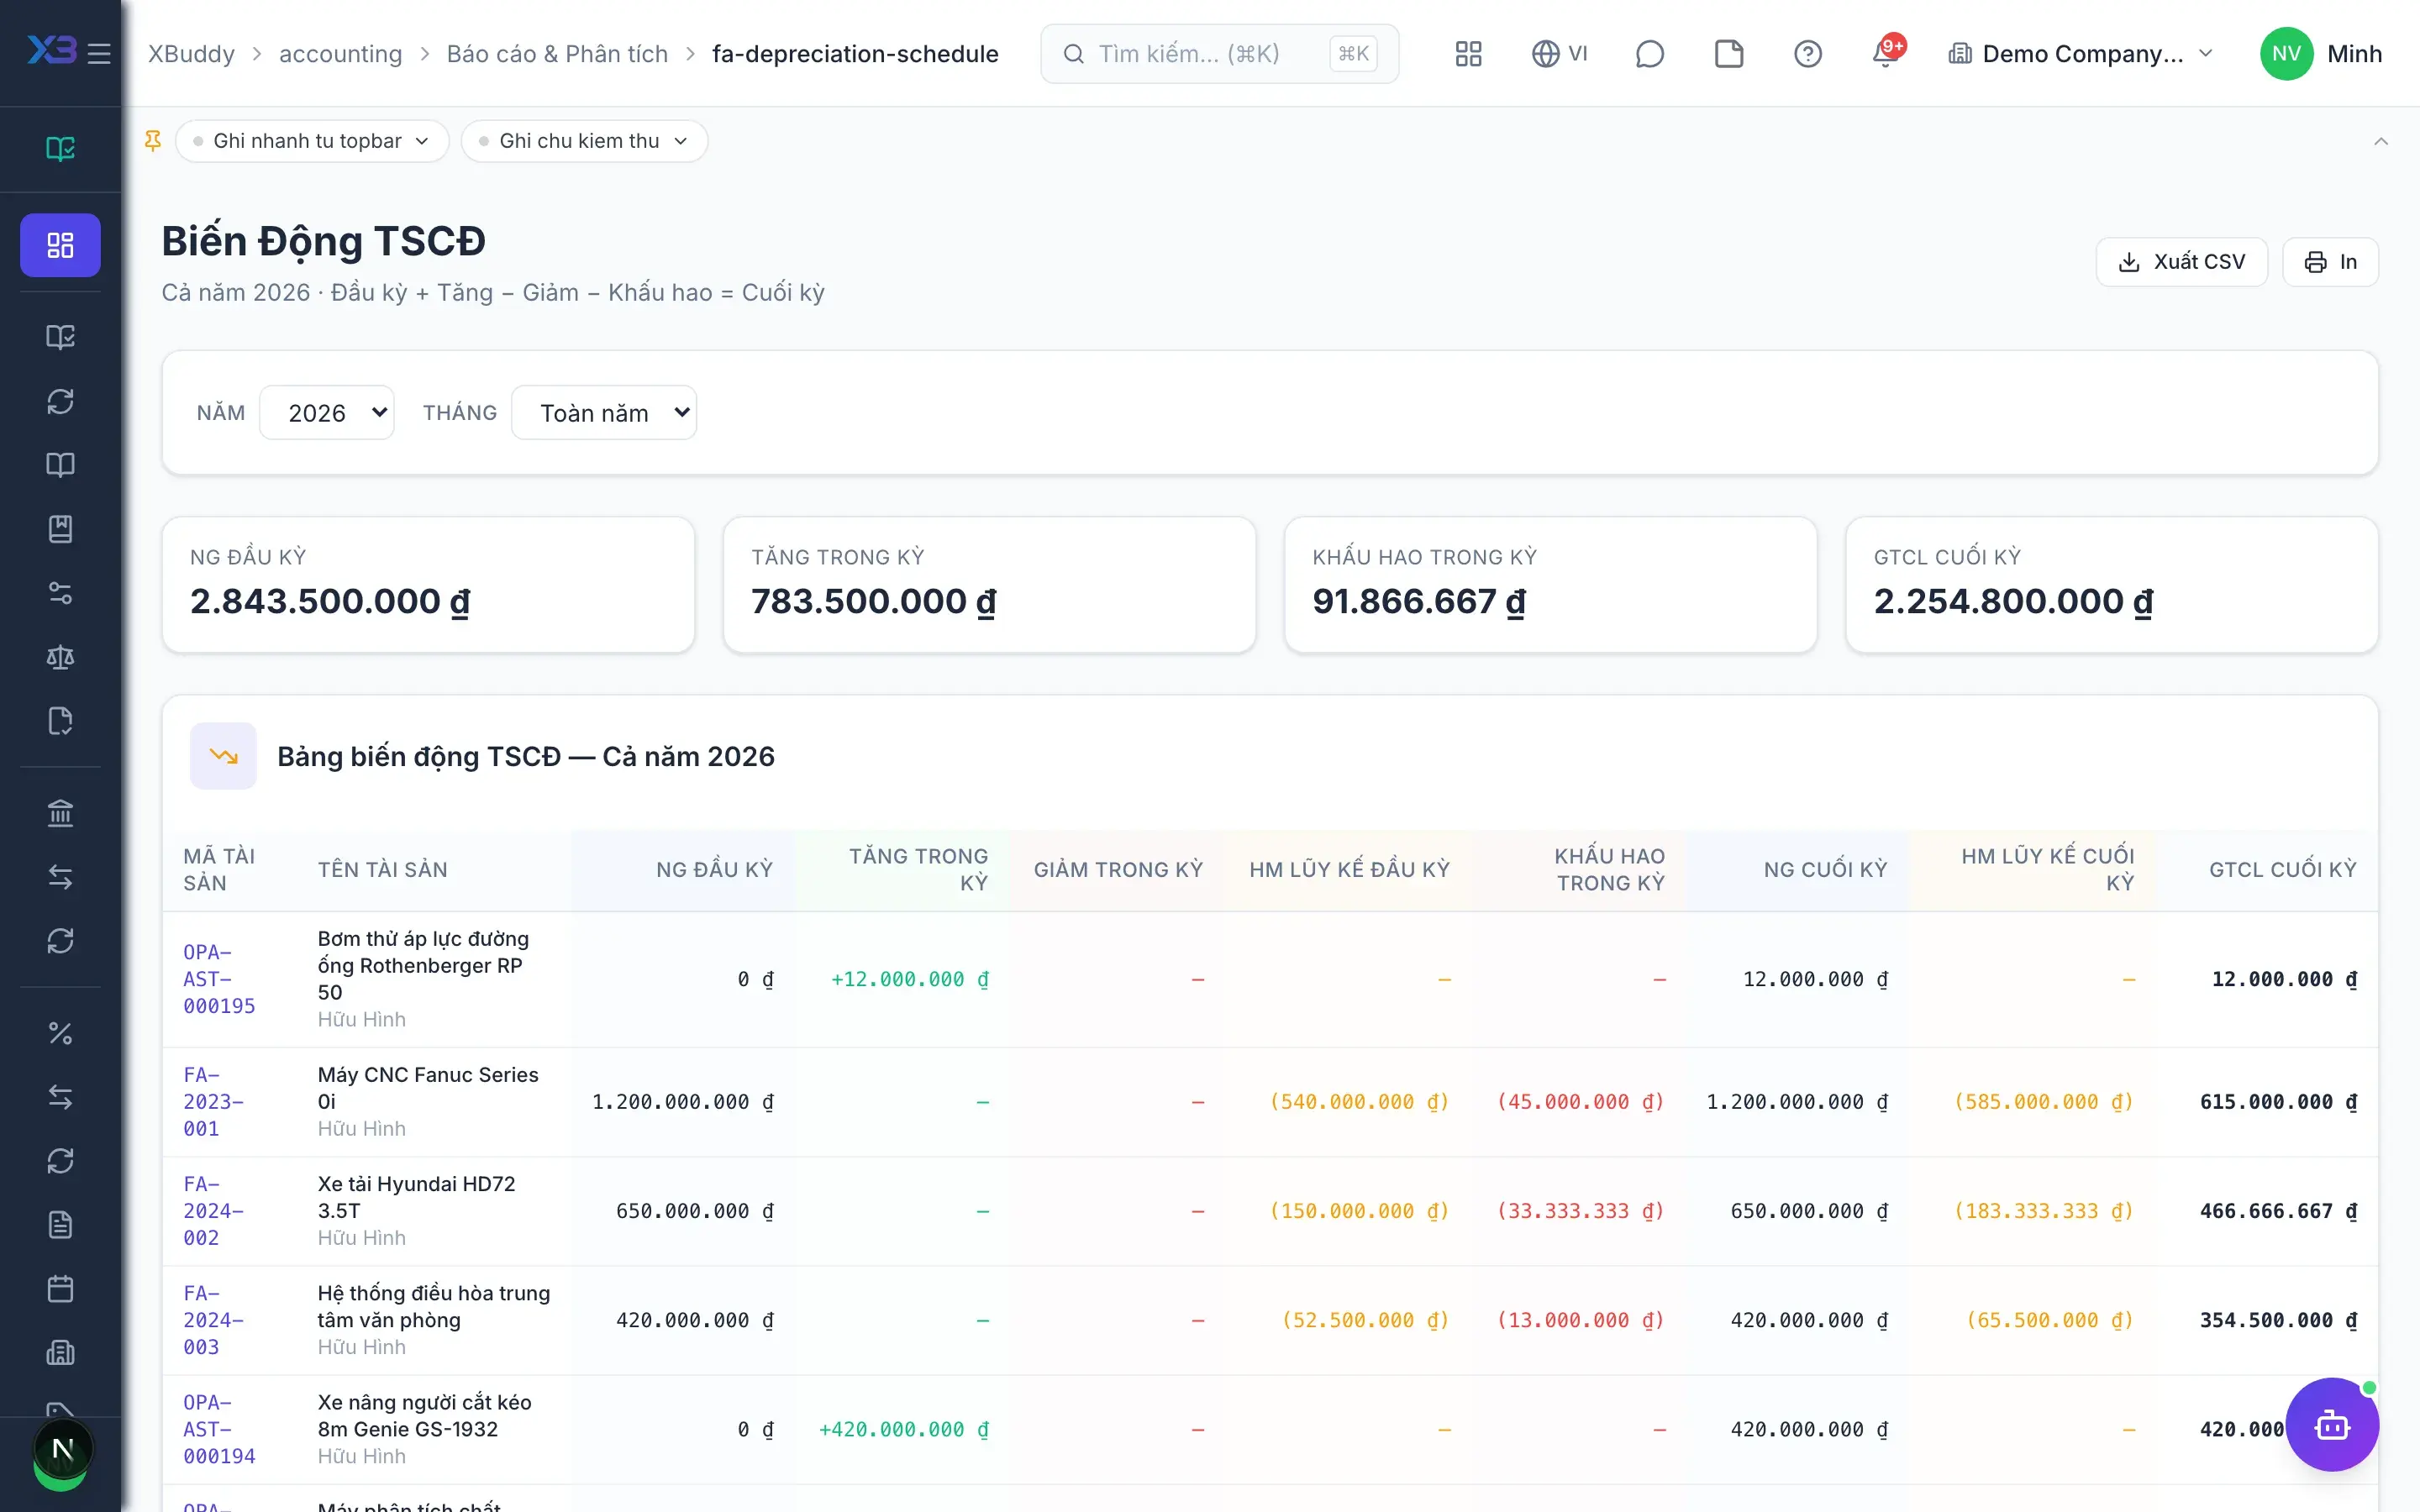Click the fa-depreciation-schedule breadcrumb item
The image size is (2420, 1512).
[855, 53]
